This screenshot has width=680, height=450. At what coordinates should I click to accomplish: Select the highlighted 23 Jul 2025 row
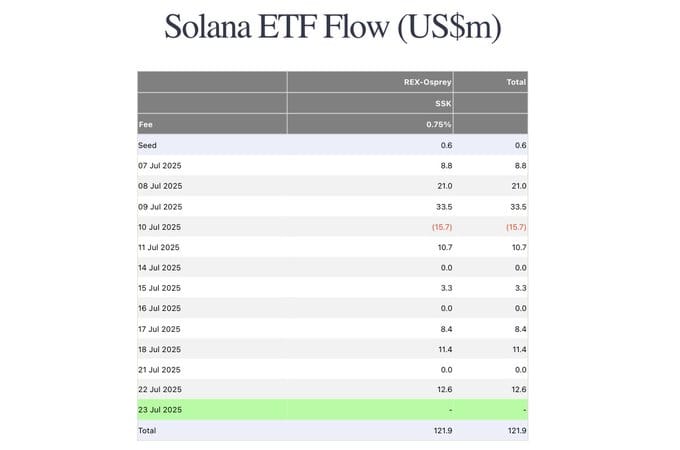click(333, 410)
